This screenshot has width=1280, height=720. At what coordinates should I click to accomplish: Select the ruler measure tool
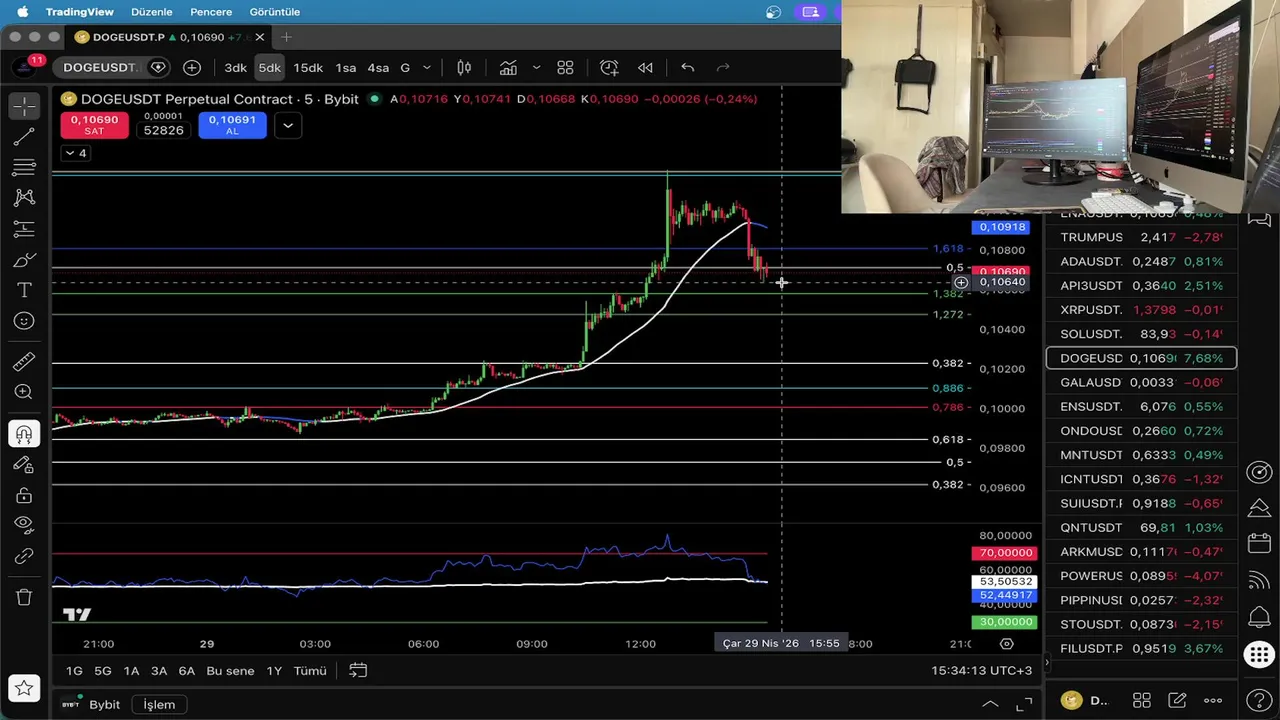(24, 362)
